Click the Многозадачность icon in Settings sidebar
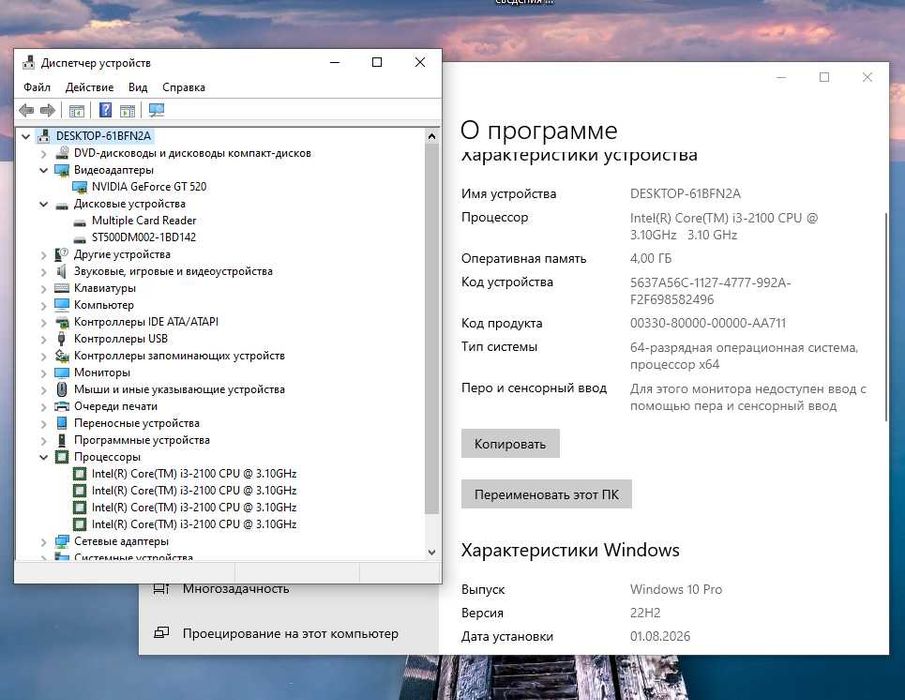The width and height of the screenshot is (905, 700). [161, 589]
